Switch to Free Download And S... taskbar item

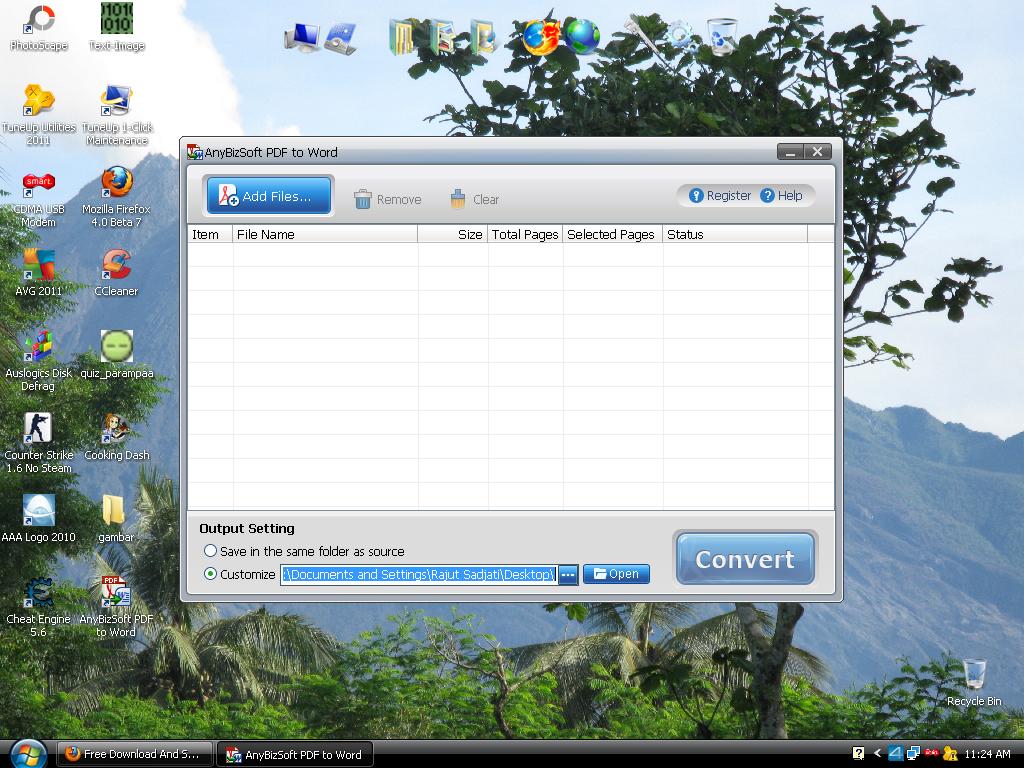[x=134, y=754]
